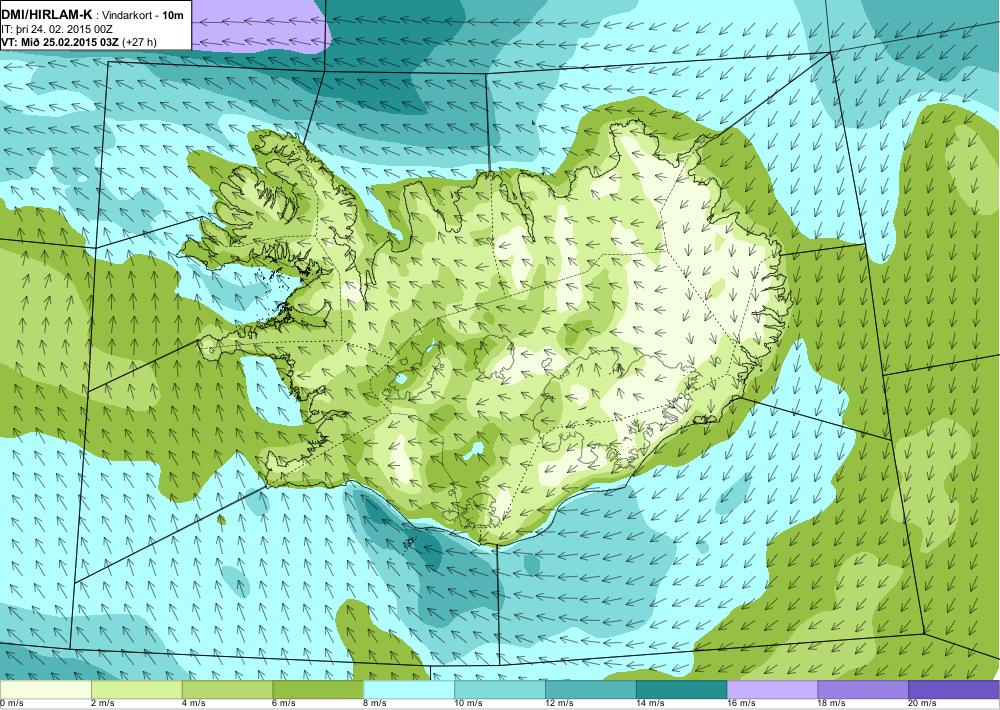Viewport: 1000px width, 710px height.
Task: Click the "18 m/s" legend label
Action: pos(832,704)
